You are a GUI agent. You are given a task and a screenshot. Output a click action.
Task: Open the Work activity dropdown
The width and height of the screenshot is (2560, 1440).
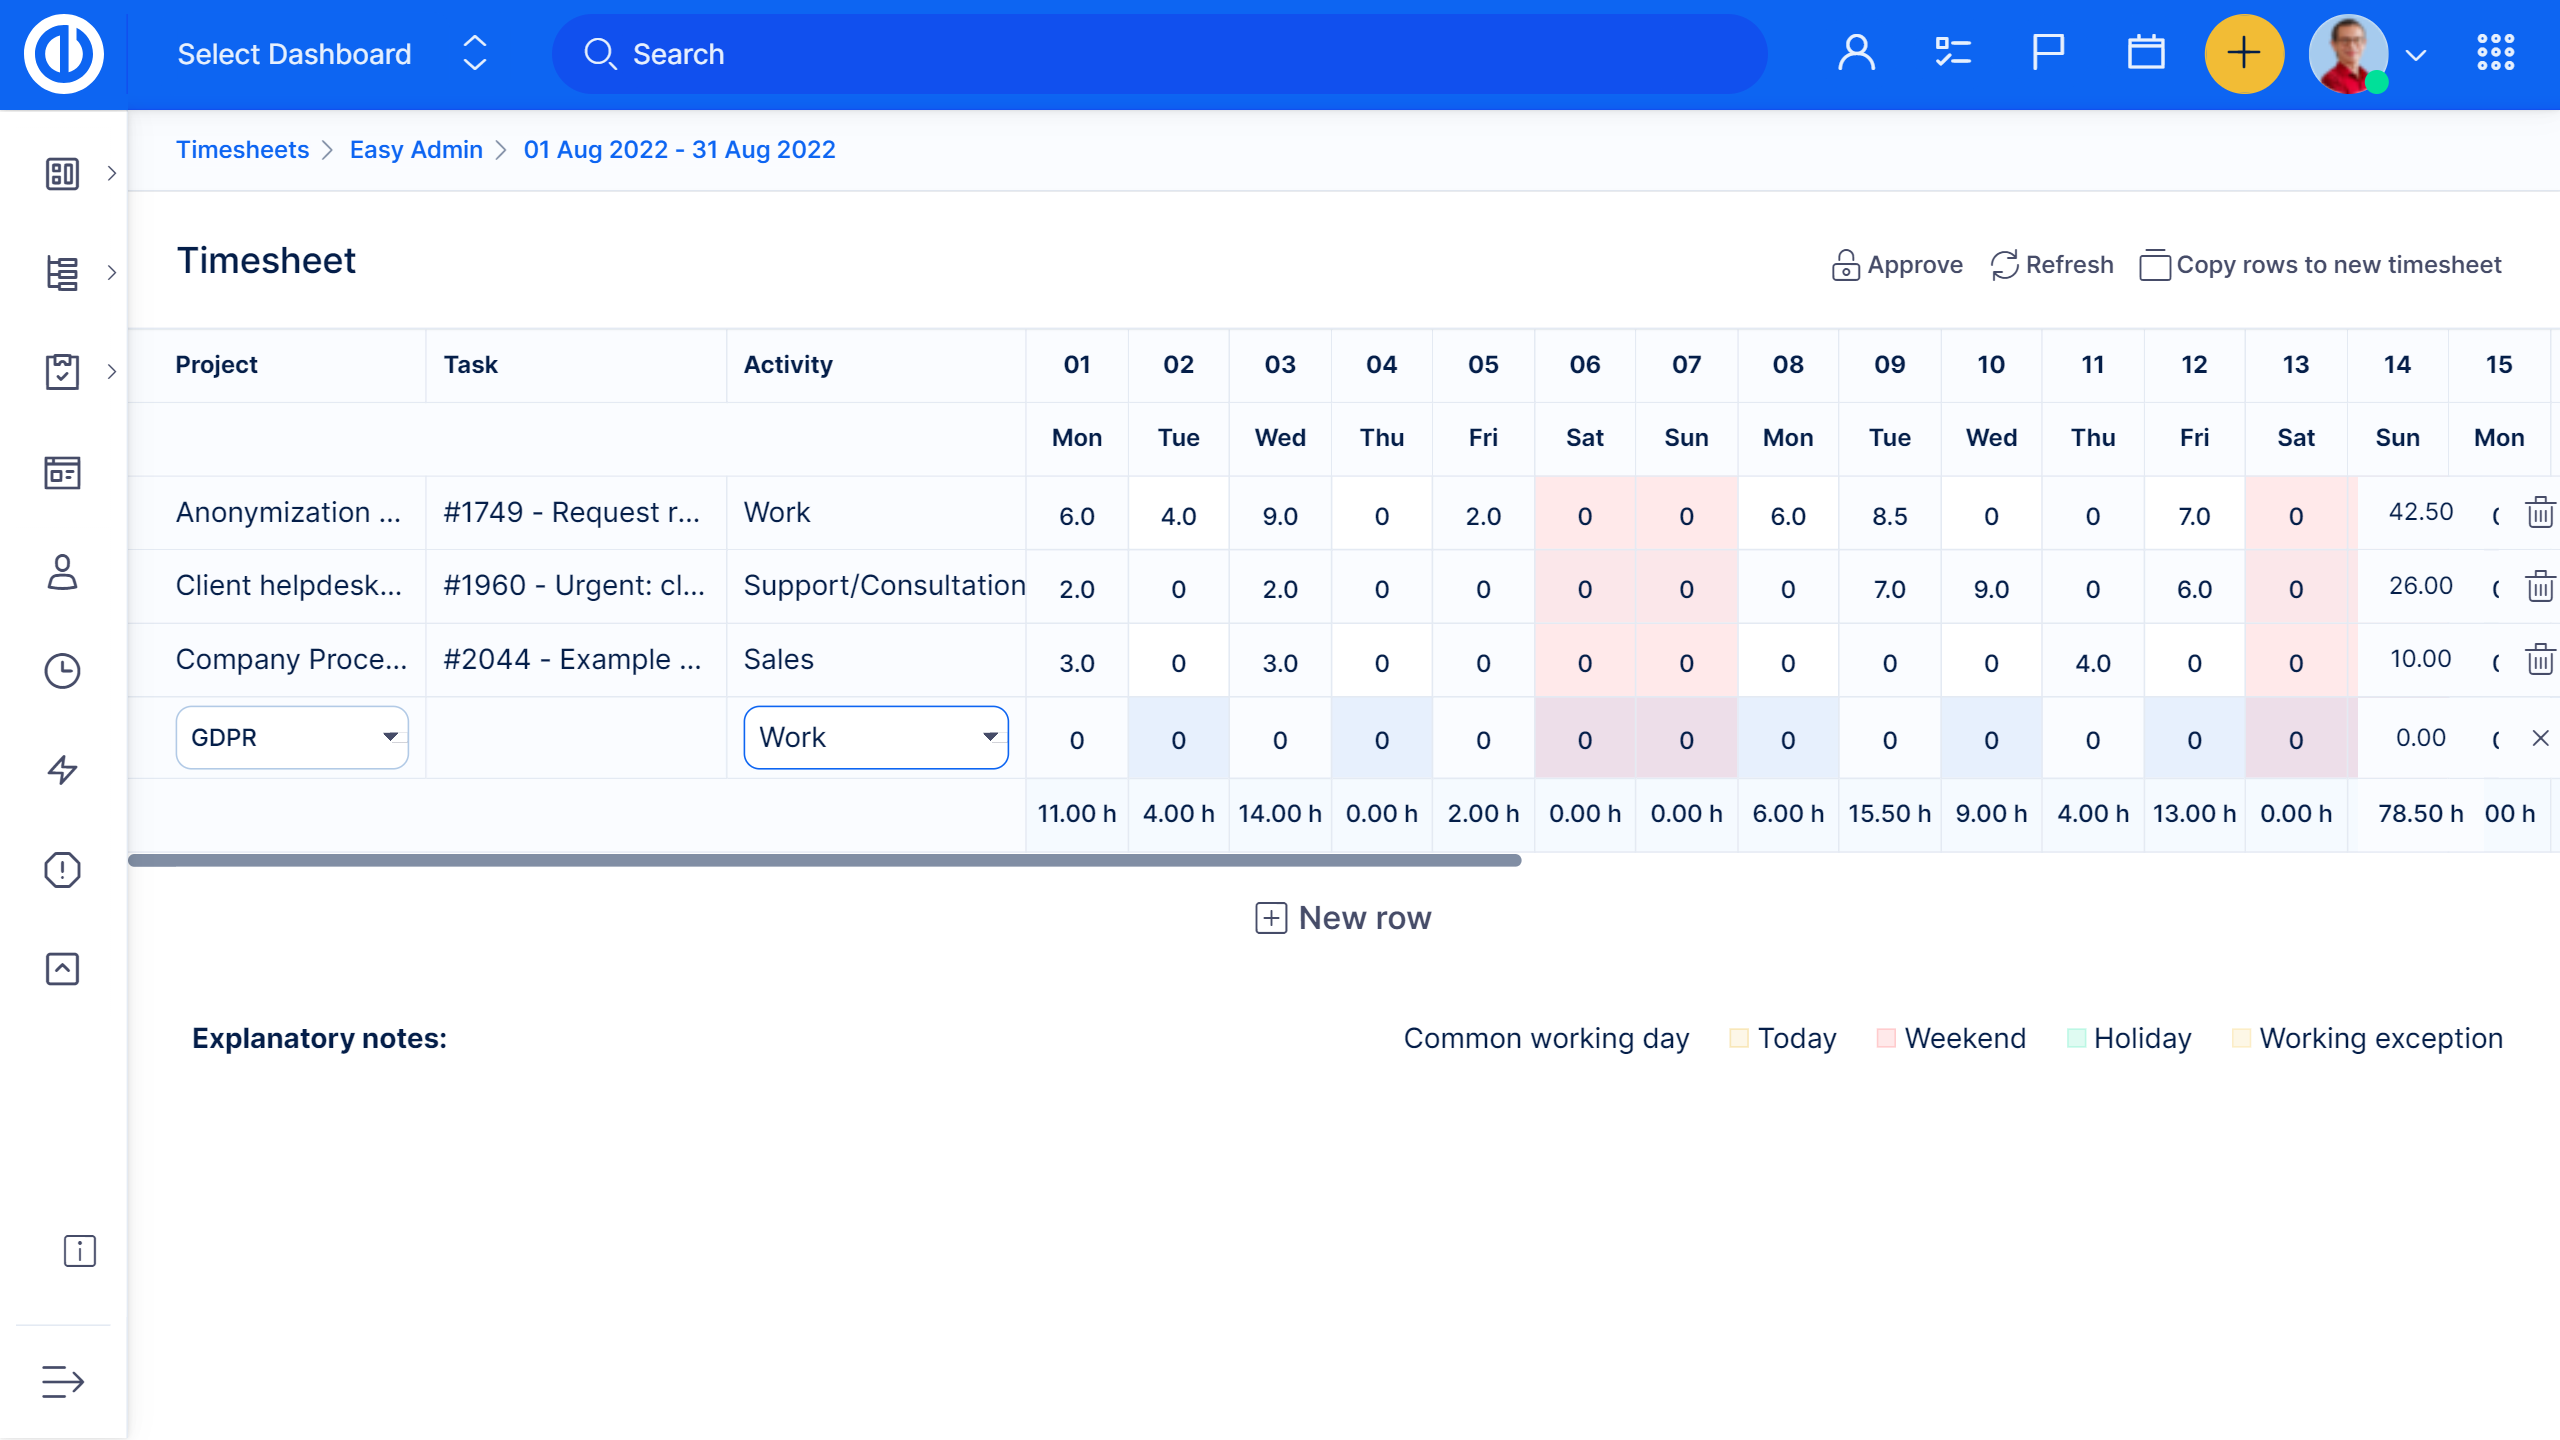pyautogui.click(x=875, y=738)
